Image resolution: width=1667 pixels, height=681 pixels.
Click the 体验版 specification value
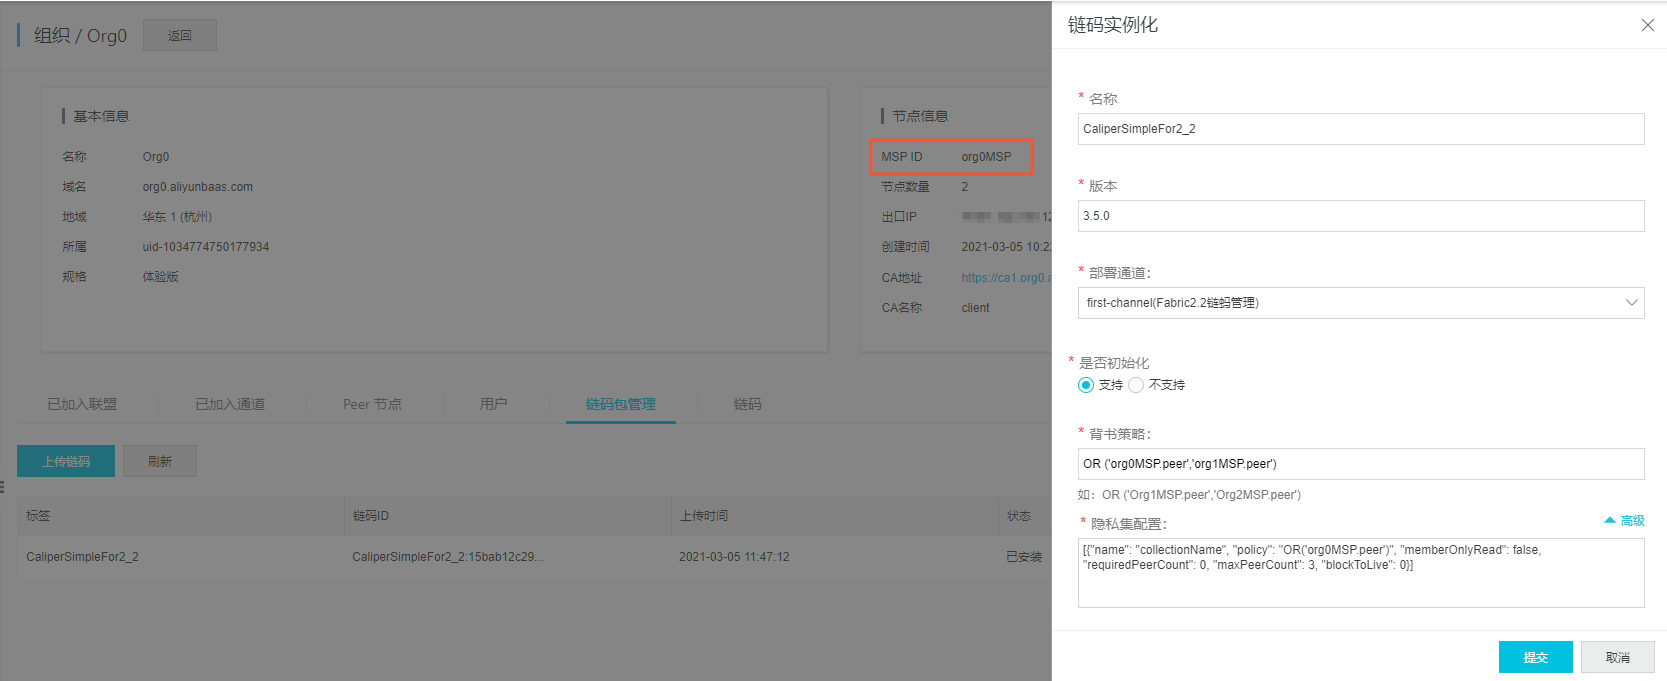point(160,277)
